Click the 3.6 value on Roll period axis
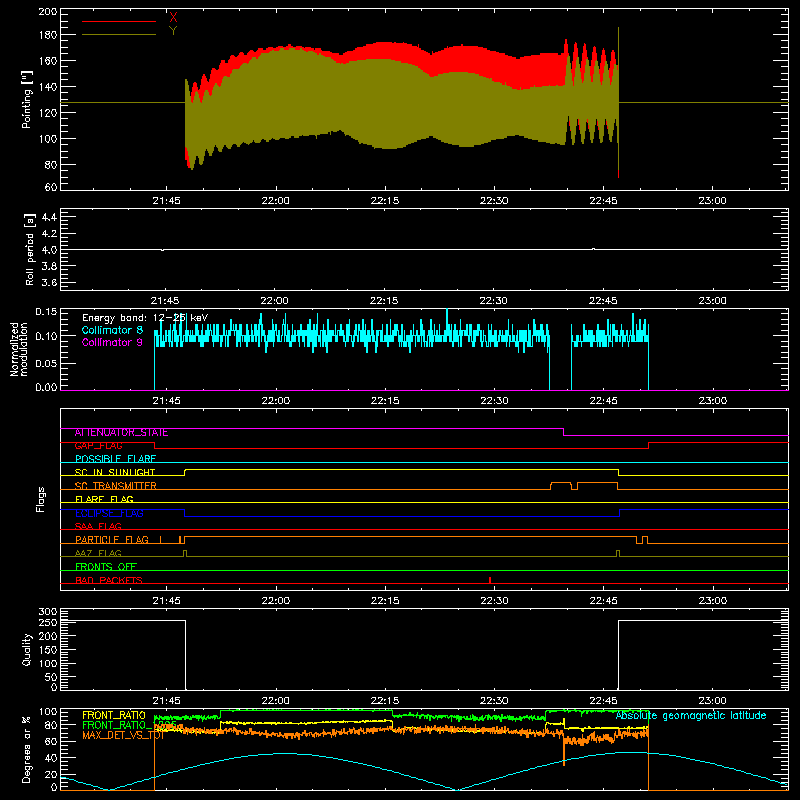 (49, 283)
